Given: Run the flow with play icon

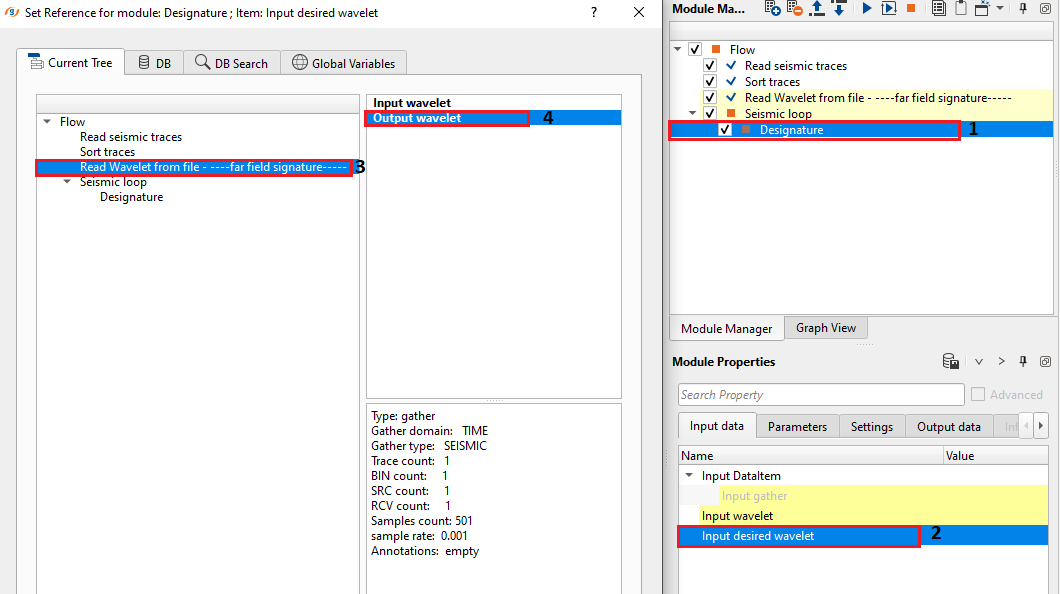Looking at the screenshot, I should pyautogui.click(x=866, y=9).
